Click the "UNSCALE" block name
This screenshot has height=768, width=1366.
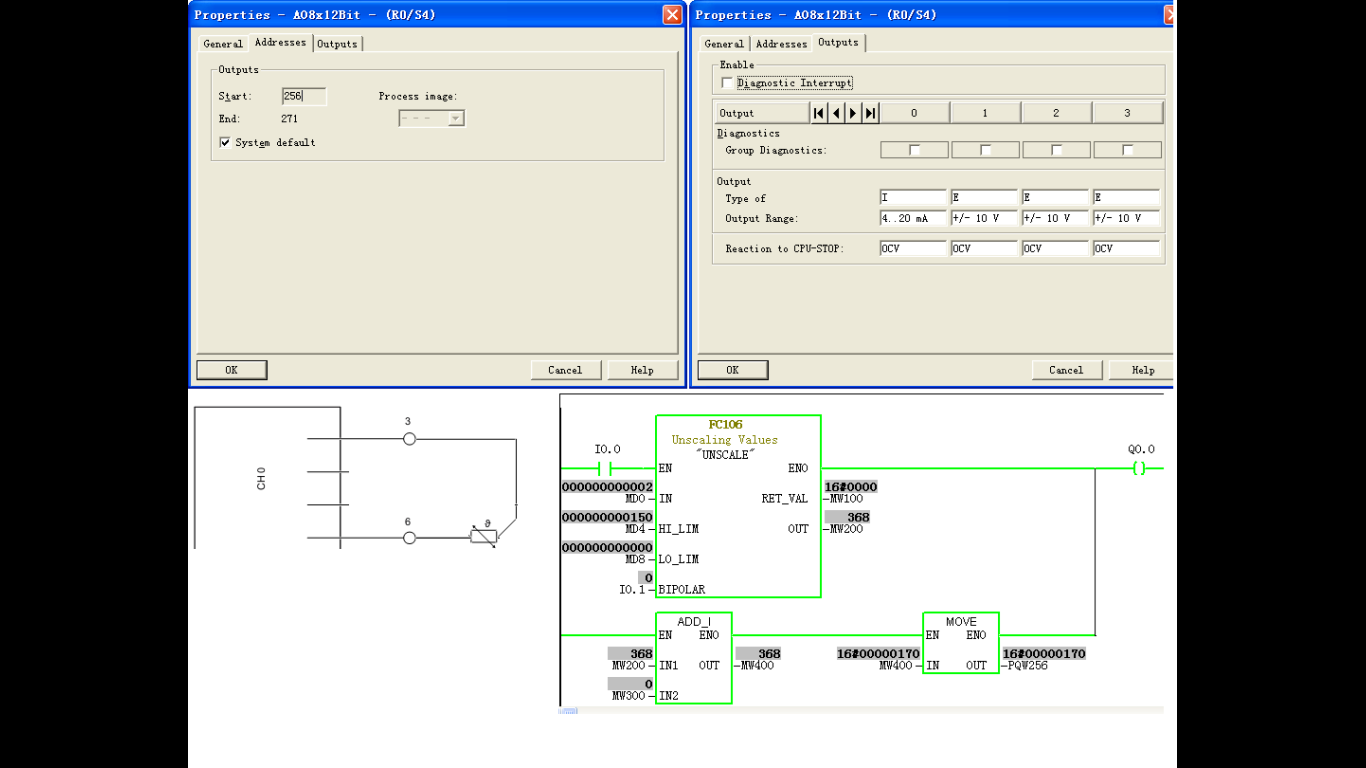725,454
